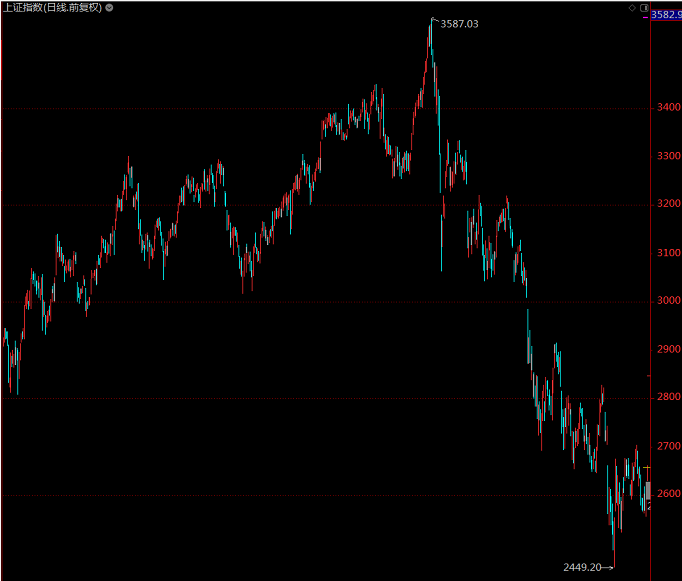This screenshot has width=682, height=581.
Task: Click the 2600 level on price axis
Action: pyautogui.click(x=667, y=495)
